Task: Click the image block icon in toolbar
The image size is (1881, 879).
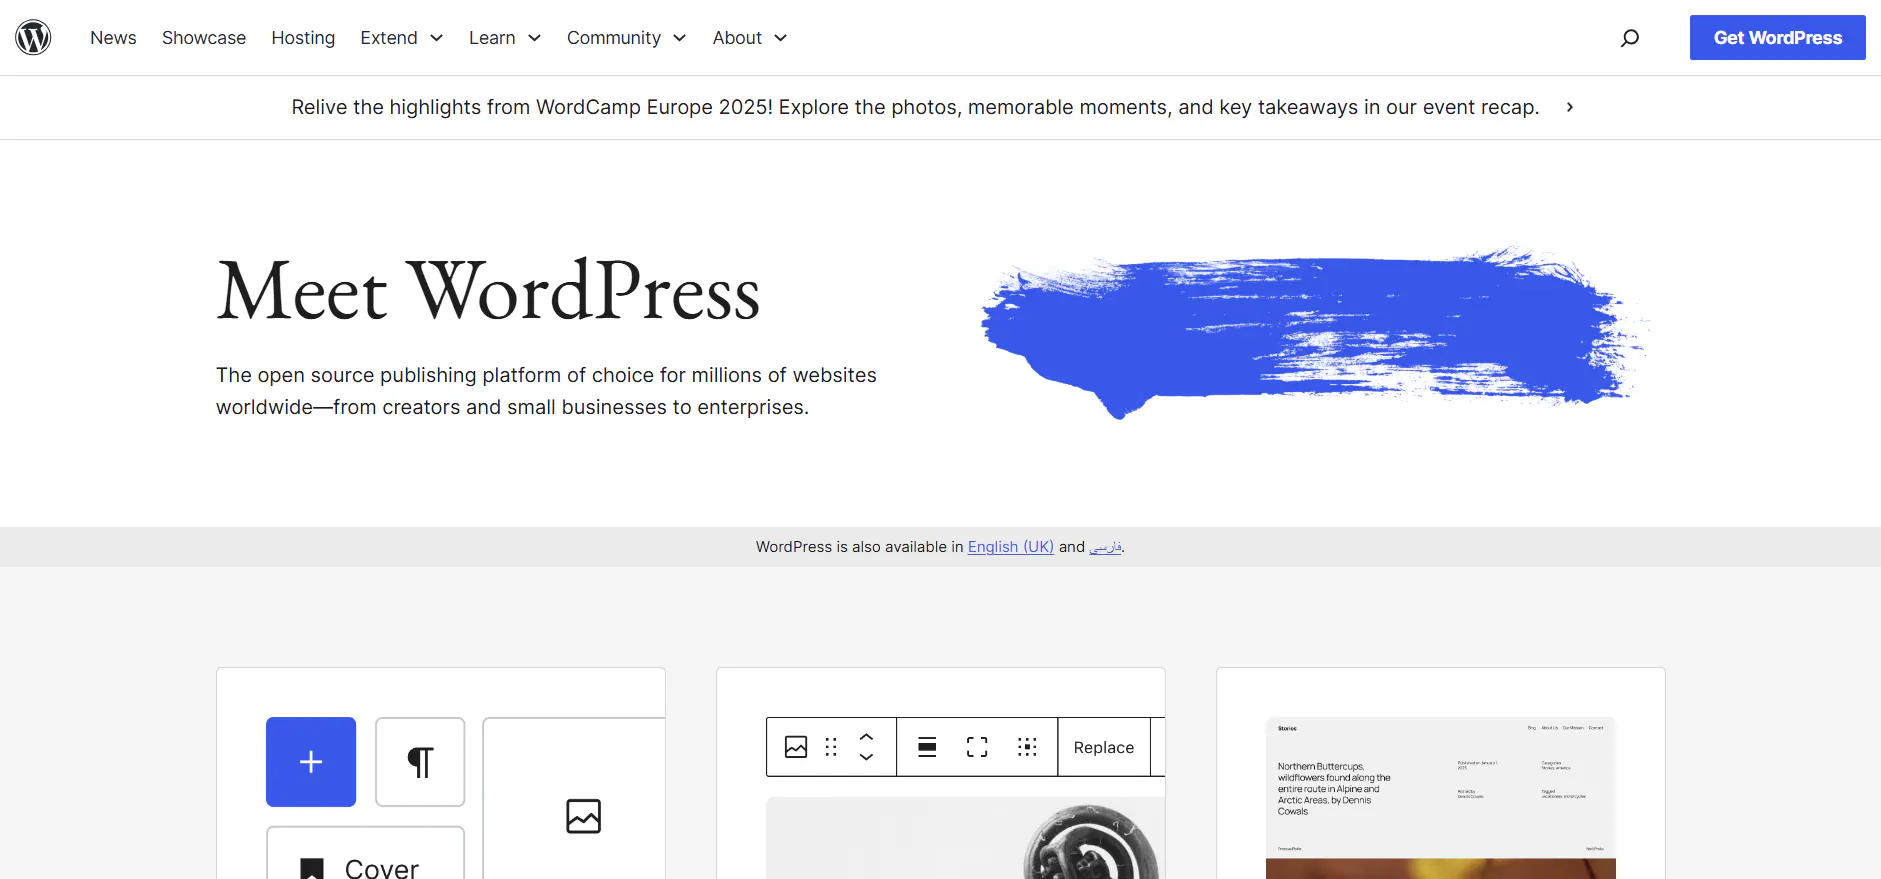Action: click(x=796, y=747)
